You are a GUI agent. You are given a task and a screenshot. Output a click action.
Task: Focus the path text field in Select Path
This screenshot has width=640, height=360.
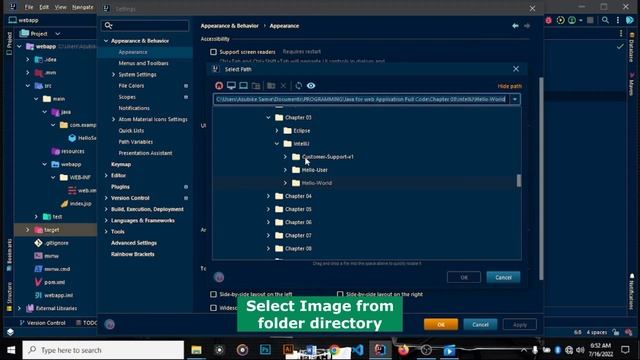pos(361,99)
